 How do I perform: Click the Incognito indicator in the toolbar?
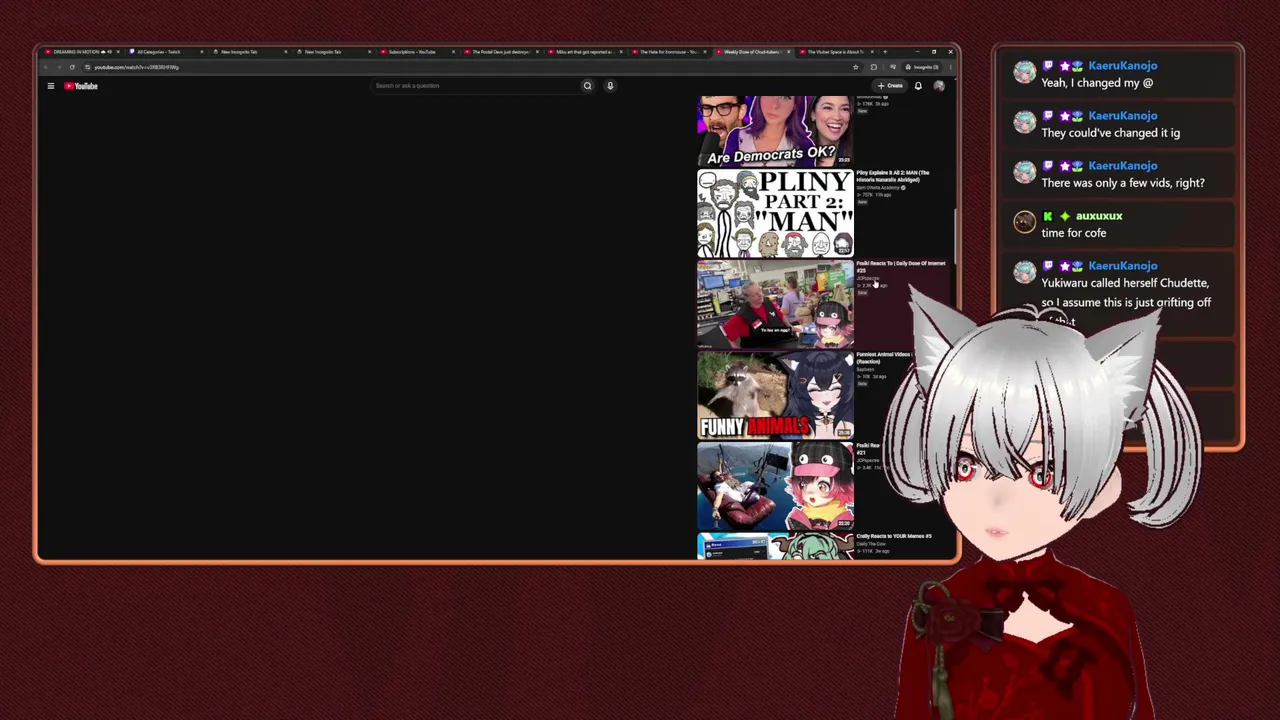pyautogui.click(x=922, y=67)
